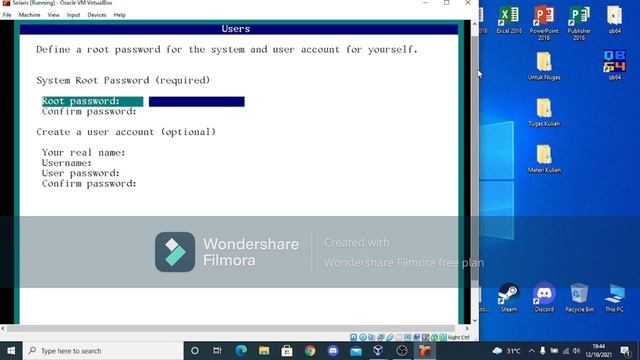Launch Google Chrome from the taskbar

coord(310,351)
